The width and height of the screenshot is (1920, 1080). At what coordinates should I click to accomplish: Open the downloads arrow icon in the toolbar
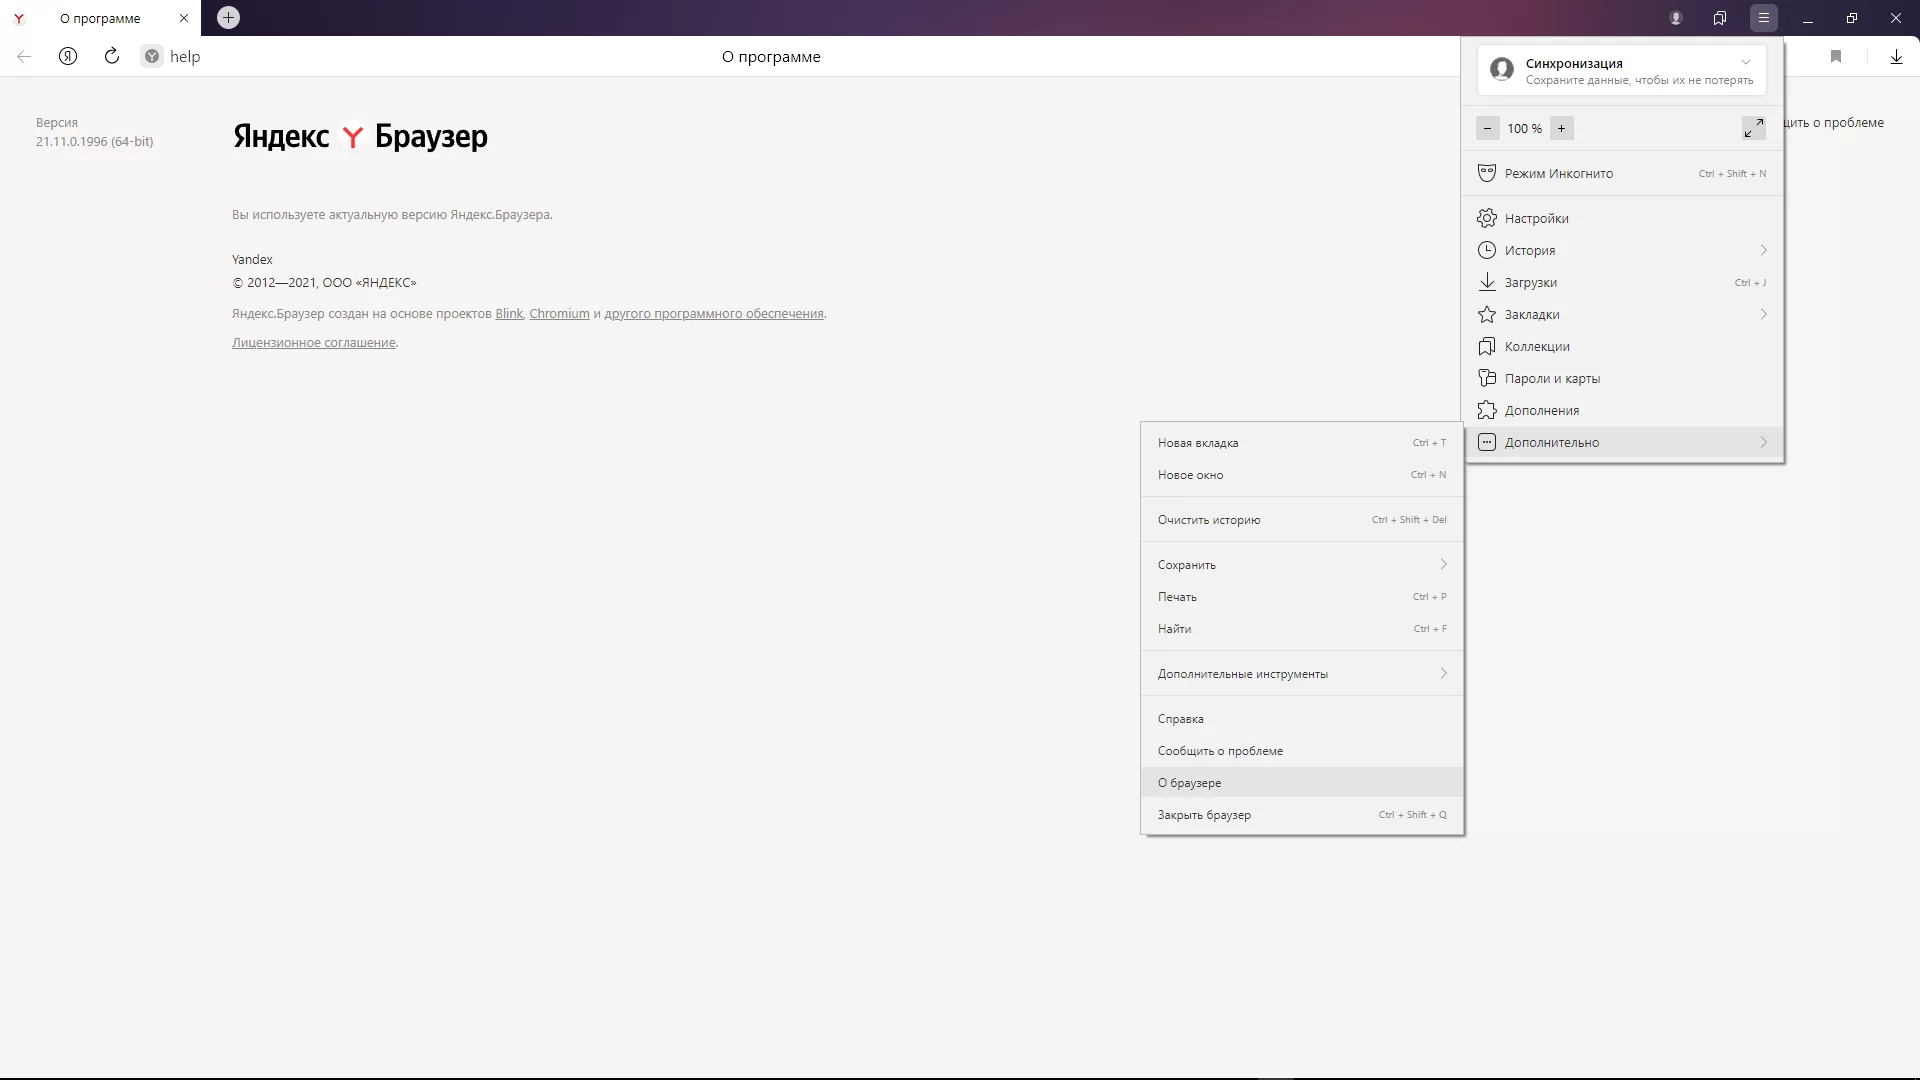pyautogui.click(x=1896, y=56)
